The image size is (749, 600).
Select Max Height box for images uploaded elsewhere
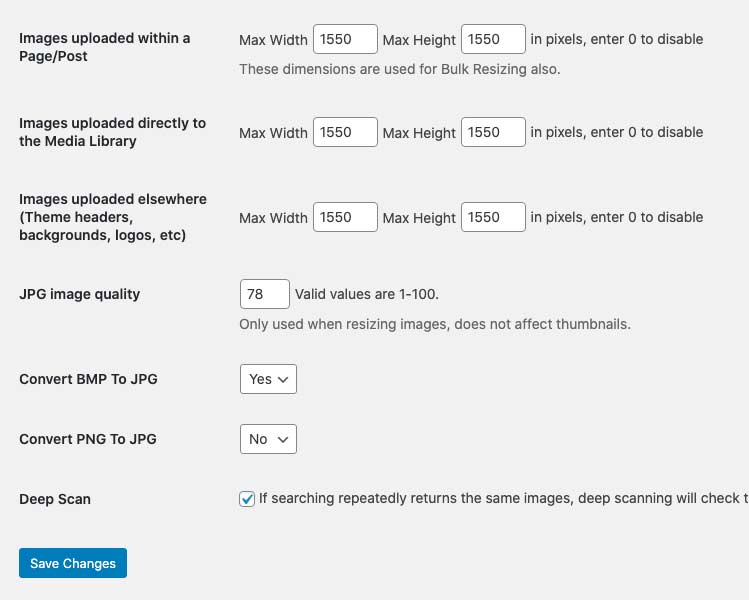[493, 217]
